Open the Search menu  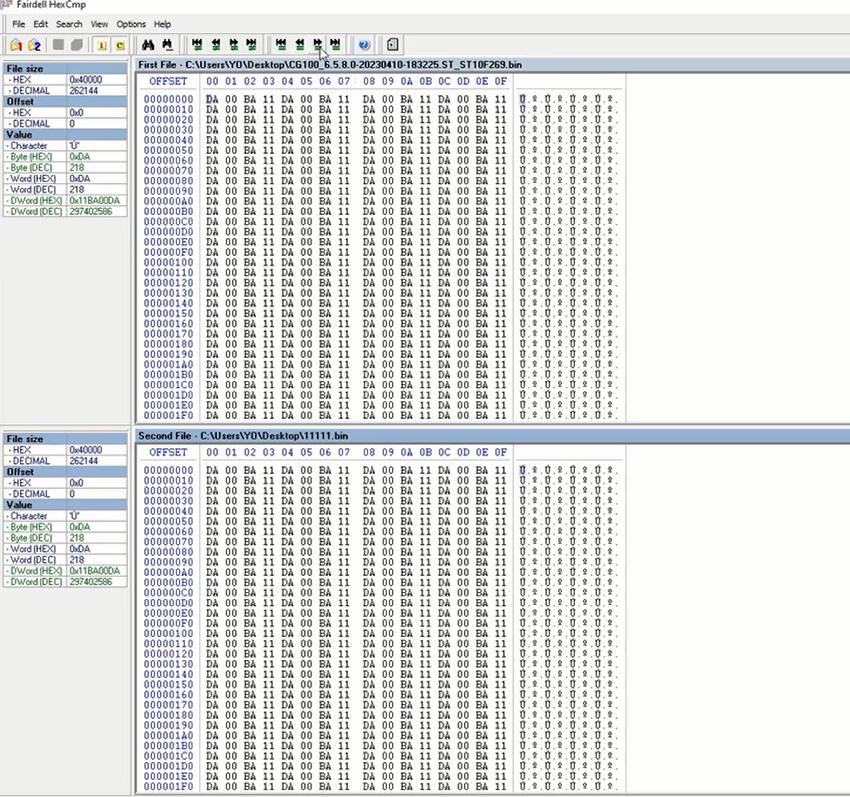69,24
